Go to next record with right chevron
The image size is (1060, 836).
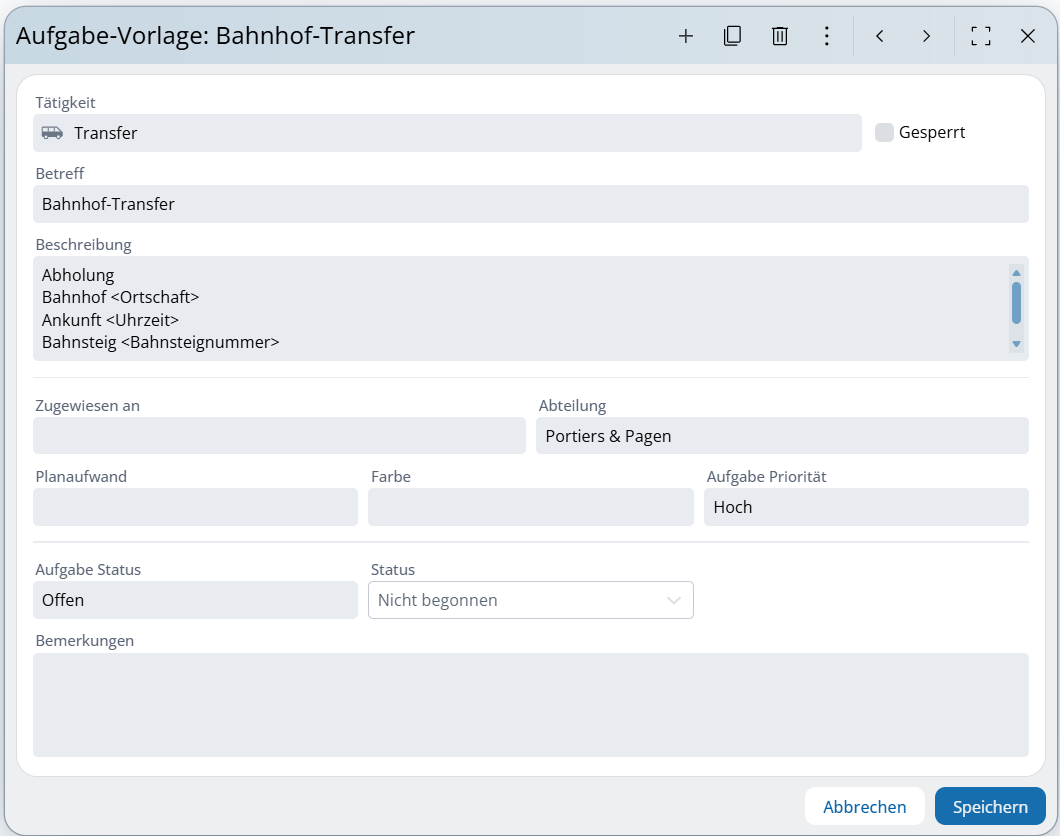[926, 36]
